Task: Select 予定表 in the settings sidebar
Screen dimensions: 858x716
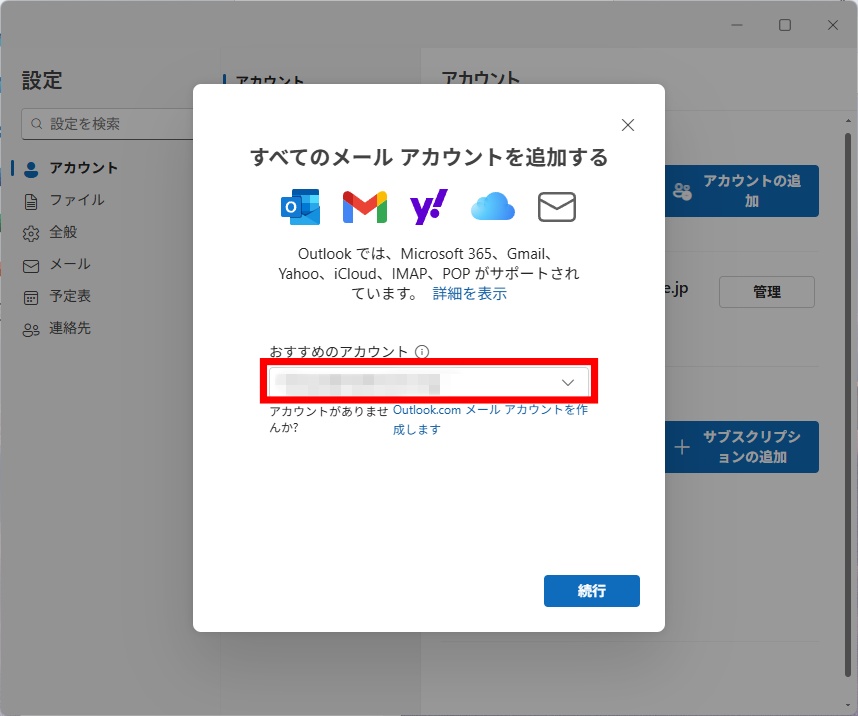Action: coord(70,296)
